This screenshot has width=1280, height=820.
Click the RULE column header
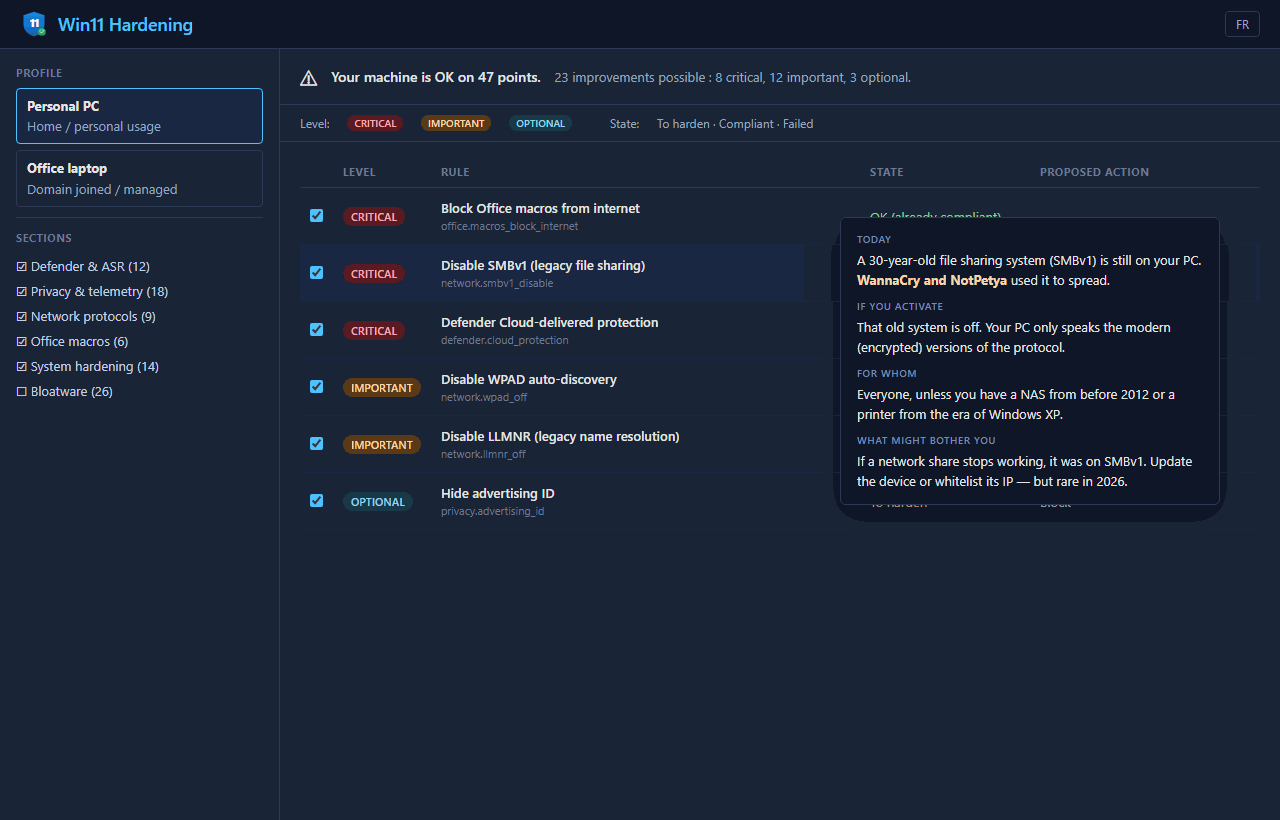coord(455,172)
